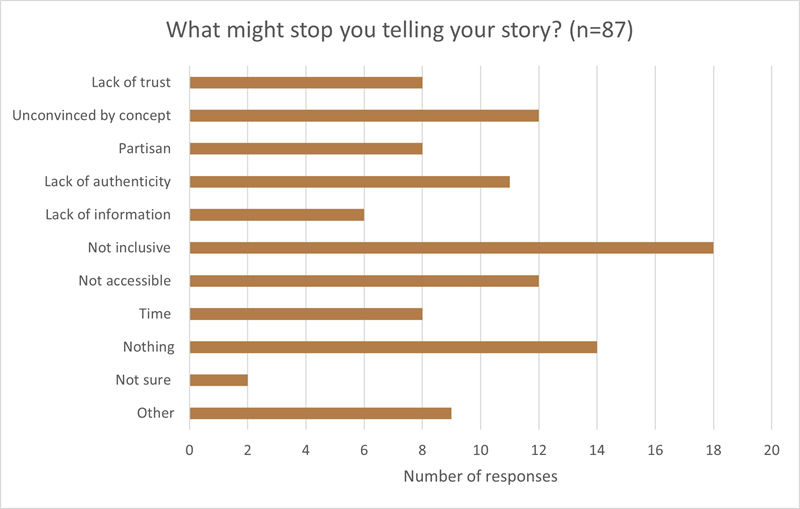
Task: Click the 0 value on horizontal axis
Action: (190, 450)
